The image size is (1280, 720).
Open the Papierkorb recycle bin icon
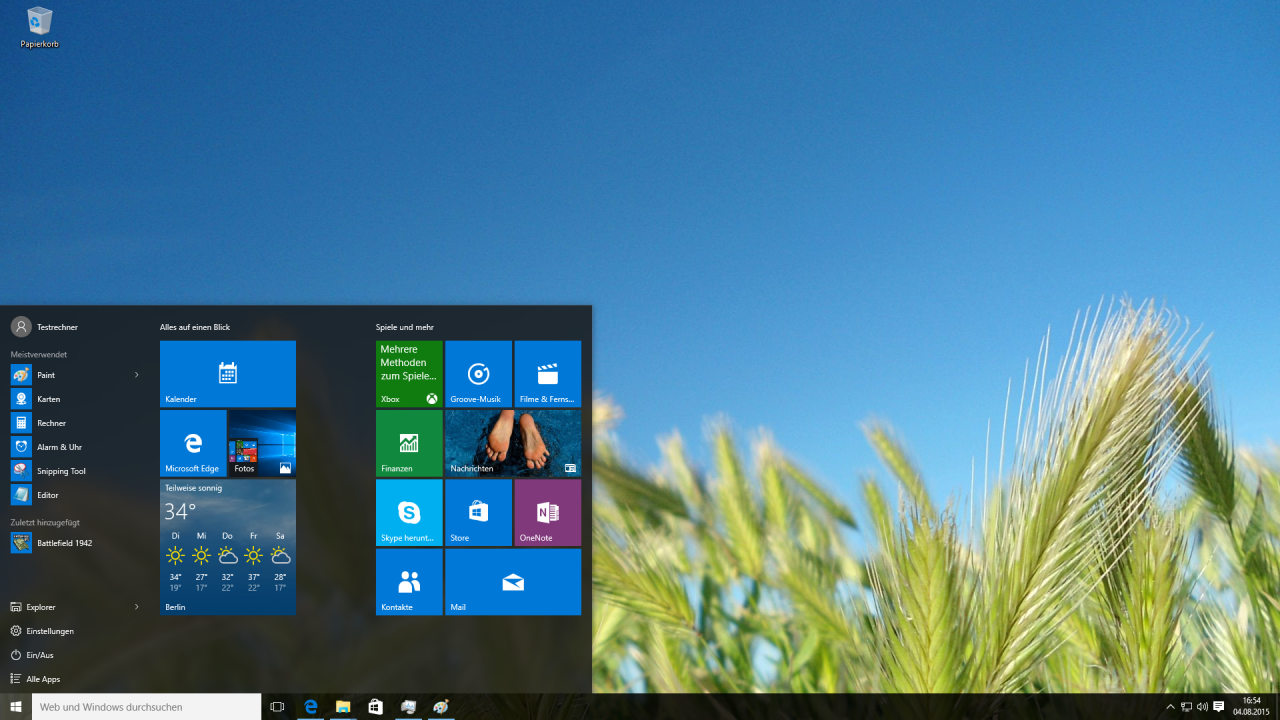pyautogui.click(x=40, y=27)
